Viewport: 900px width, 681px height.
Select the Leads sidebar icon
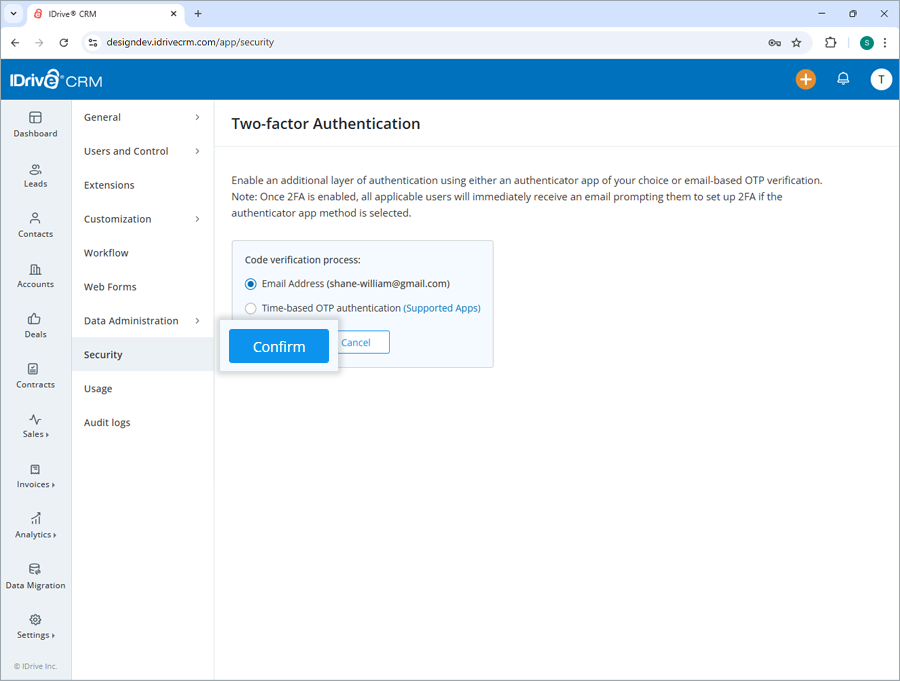(x=35, y=176)
